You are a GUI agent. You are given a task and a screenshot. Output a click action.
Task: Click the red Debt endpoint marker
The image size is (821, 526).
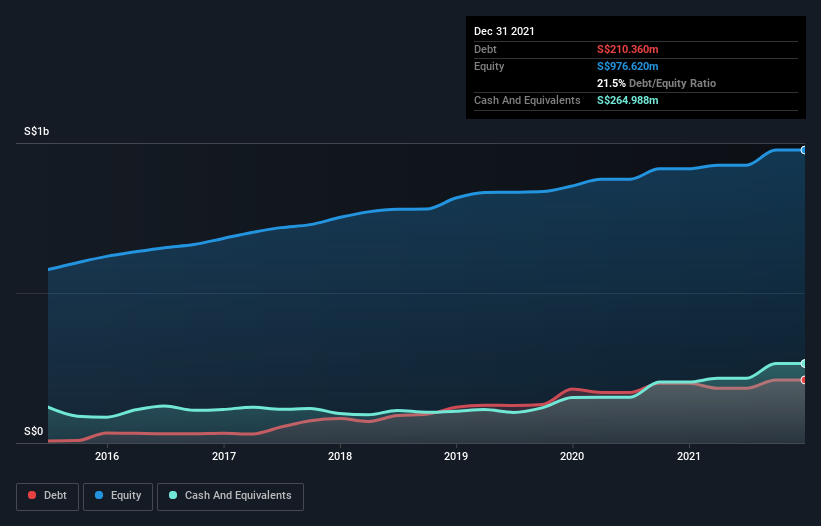tap(804, 380)
